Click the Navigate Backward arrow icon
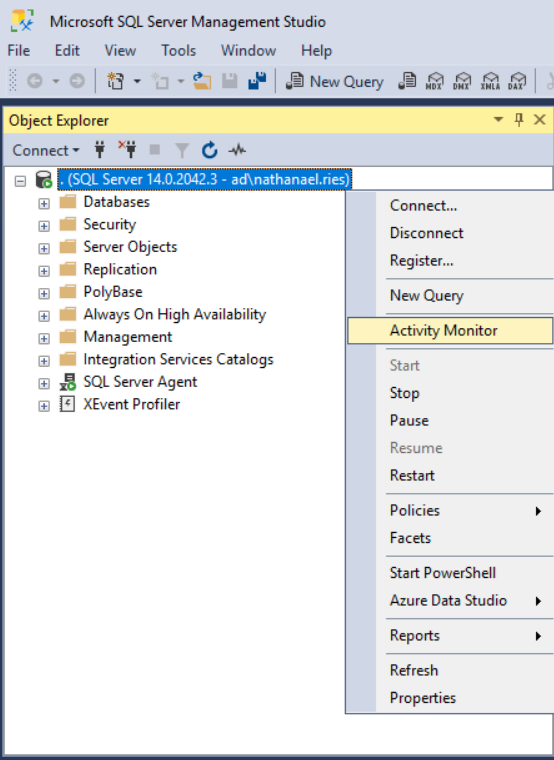The height and width of the screenshot is (760, 554). (x=35, y=81)
